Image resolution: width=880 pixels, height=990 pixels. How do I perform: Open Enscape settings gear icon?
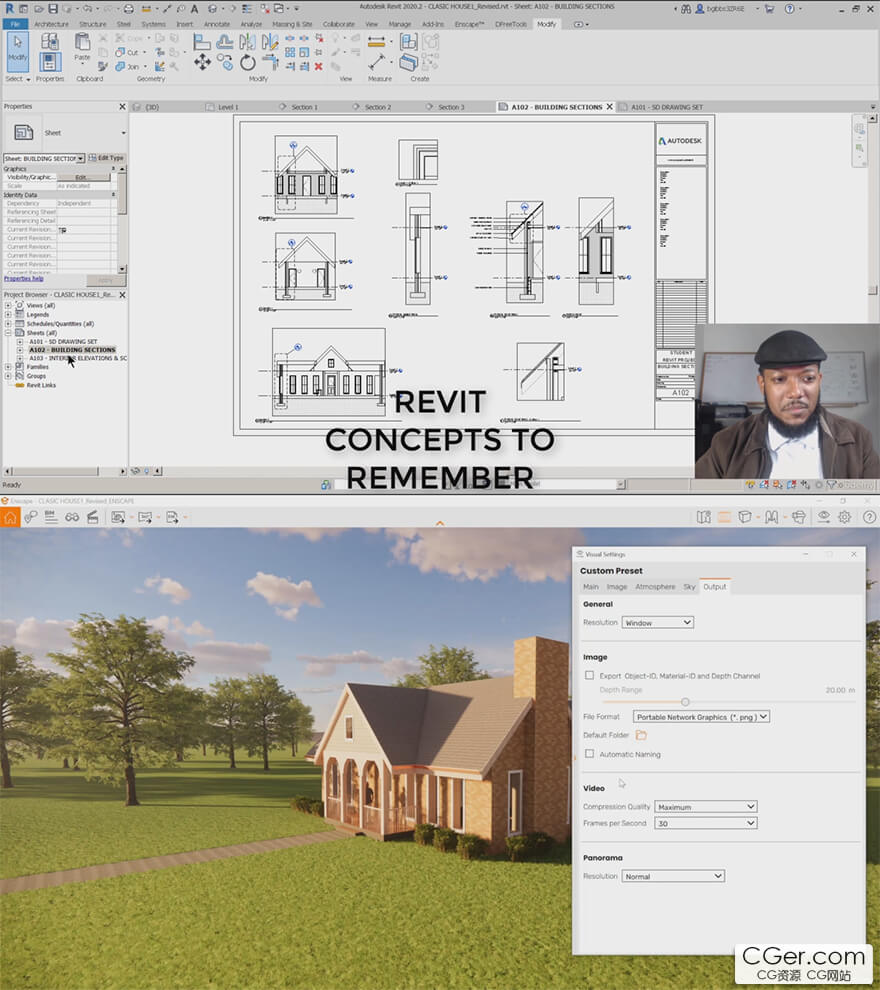click(x=845, y=517)
